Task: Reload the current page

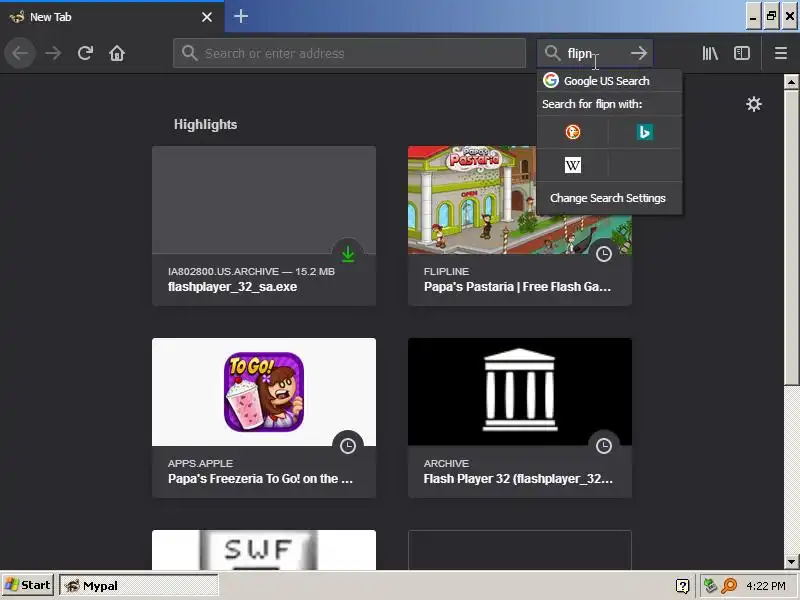Action: [x=85, y=53]
